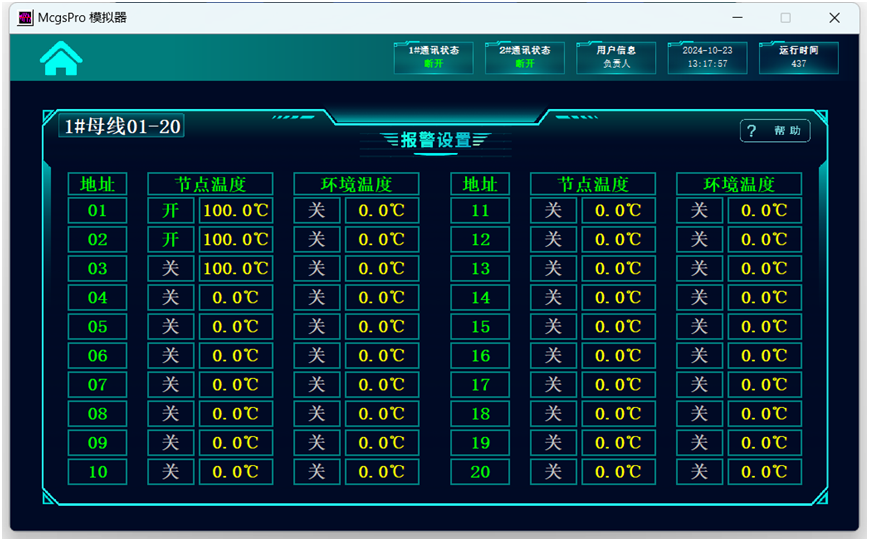This screenshot has width=869, height=541.
Task: Open the 用户信息 panel
Action: click(616, 57)
